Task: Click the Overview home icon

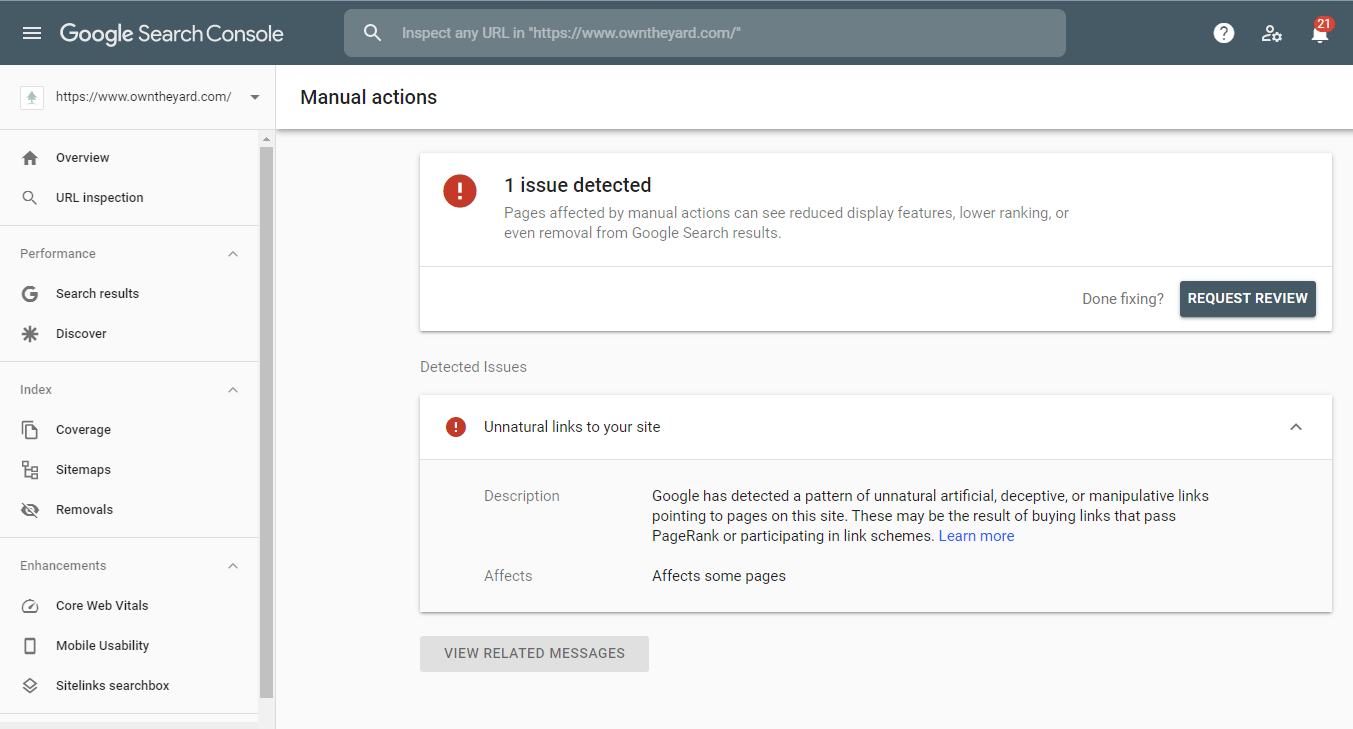Action: pyautogui.click(x=30, y=158)
